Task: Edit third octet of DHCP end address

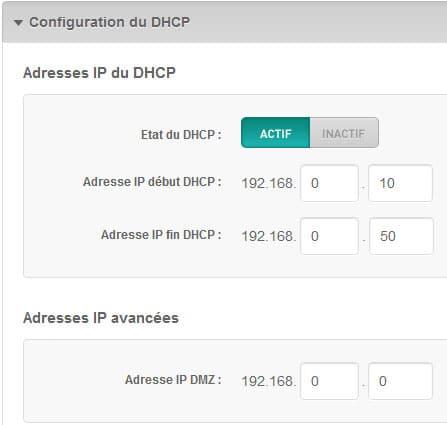Action: point(329,236)
